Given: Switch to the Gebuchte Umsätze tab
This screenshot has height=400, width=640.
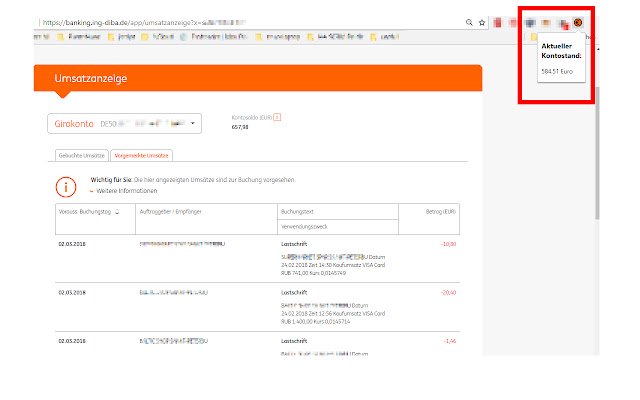Looking at the screenshot, I should click(82, 156).
